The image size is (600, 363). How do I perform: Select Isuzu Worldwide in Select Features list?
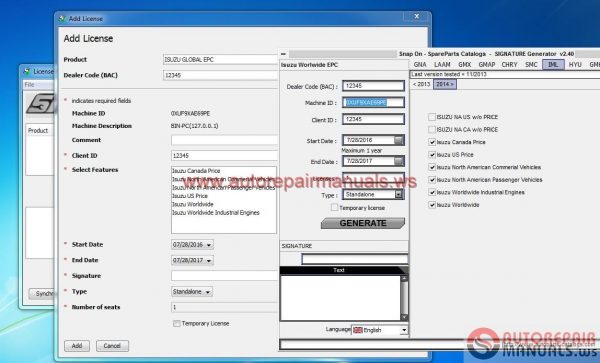tap(192, 204)
